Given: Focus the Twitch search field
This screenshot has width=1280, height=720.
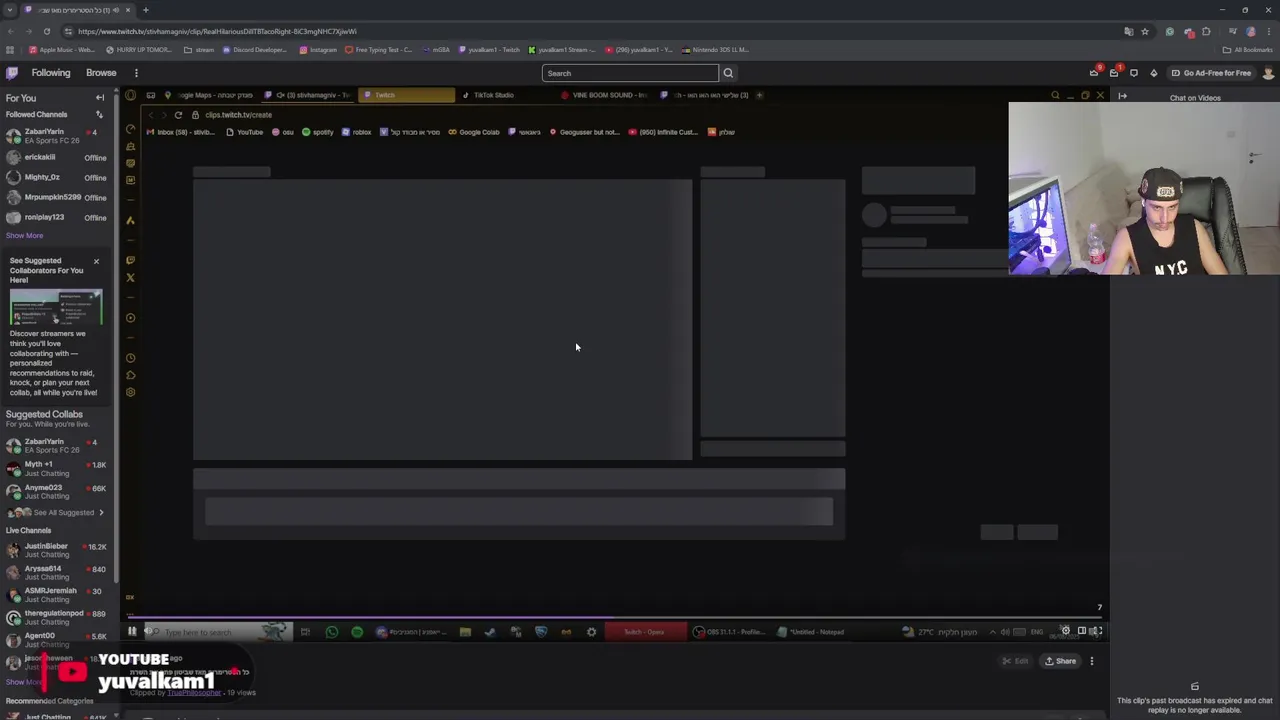Looking at the screenshot, I should pos(630,73).
